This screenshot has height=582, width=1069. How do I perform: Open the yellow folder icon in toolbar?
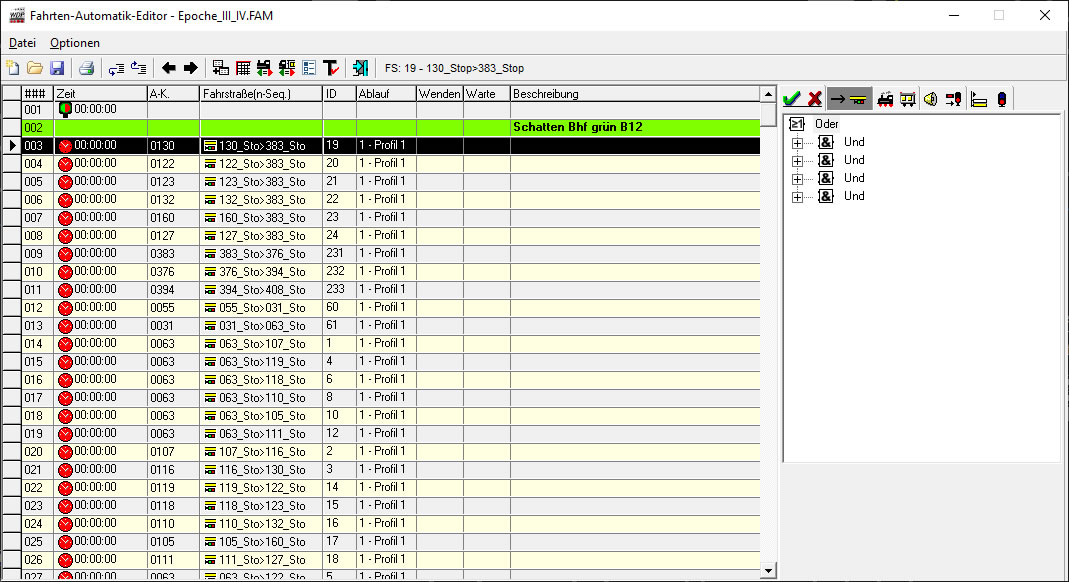pyautogui.click(x=34, y=68)
